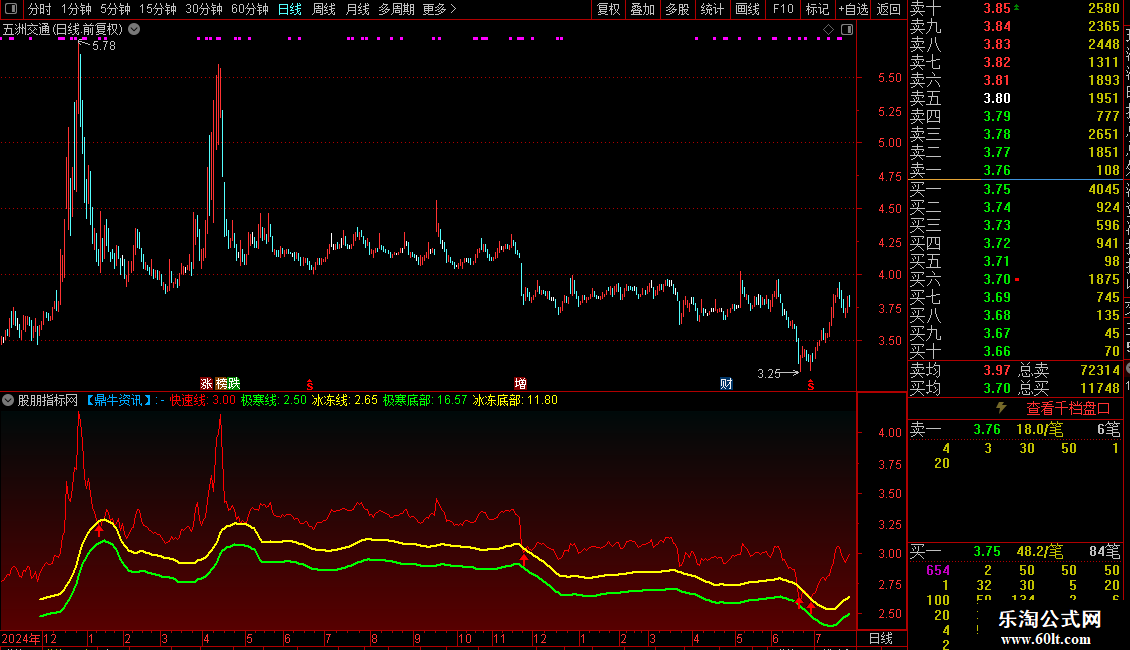1130x650 pixels.
Task: Click the 买六 bid row at 3.70
Action: coord(1015,279)
